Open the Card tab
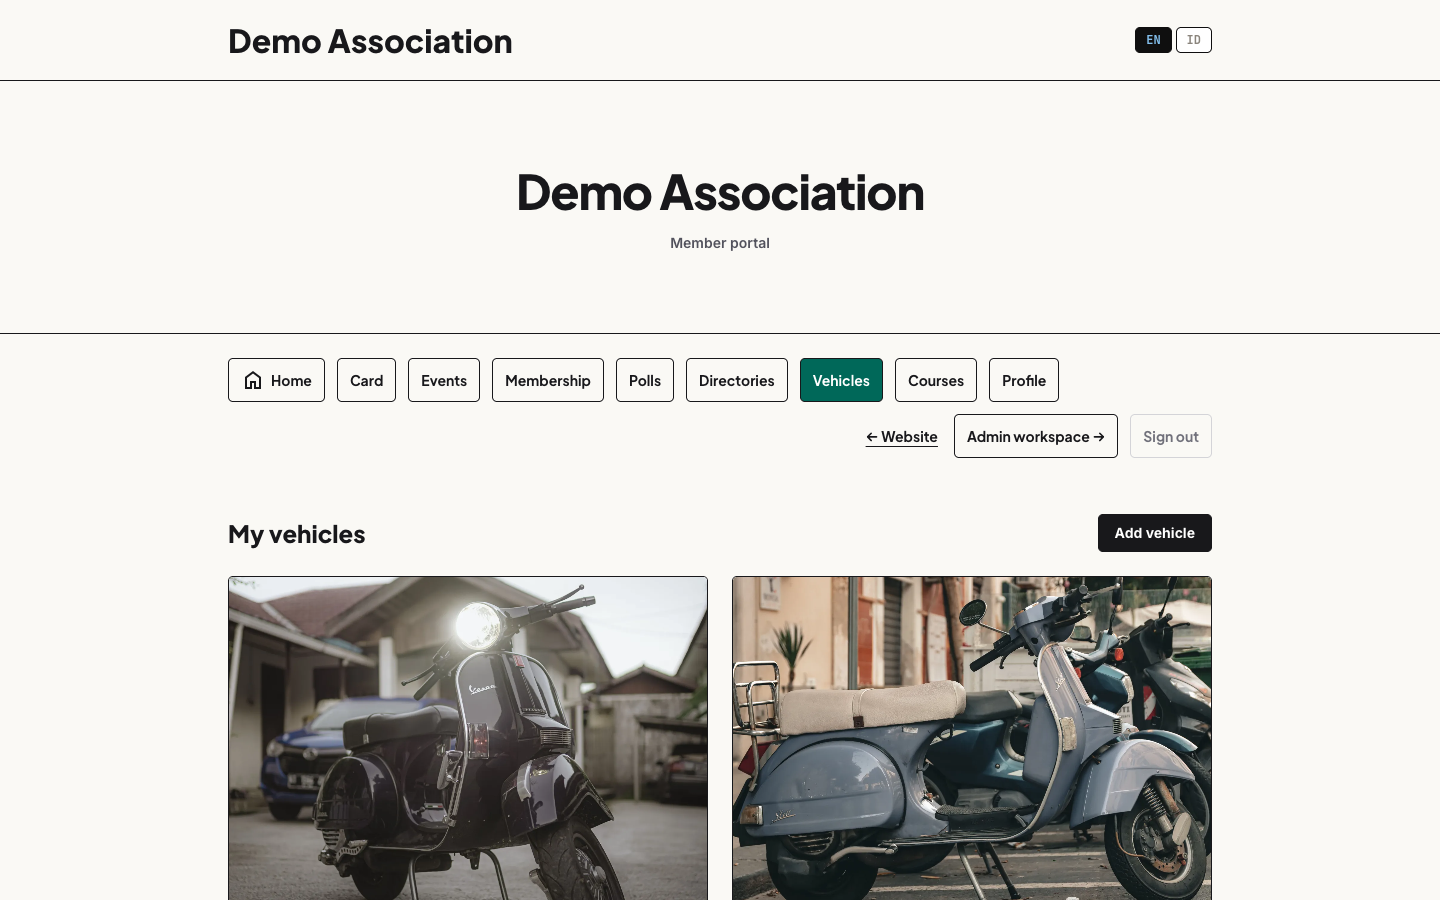Viewport: 1440px width, 900px height. (x=366, y=380)
